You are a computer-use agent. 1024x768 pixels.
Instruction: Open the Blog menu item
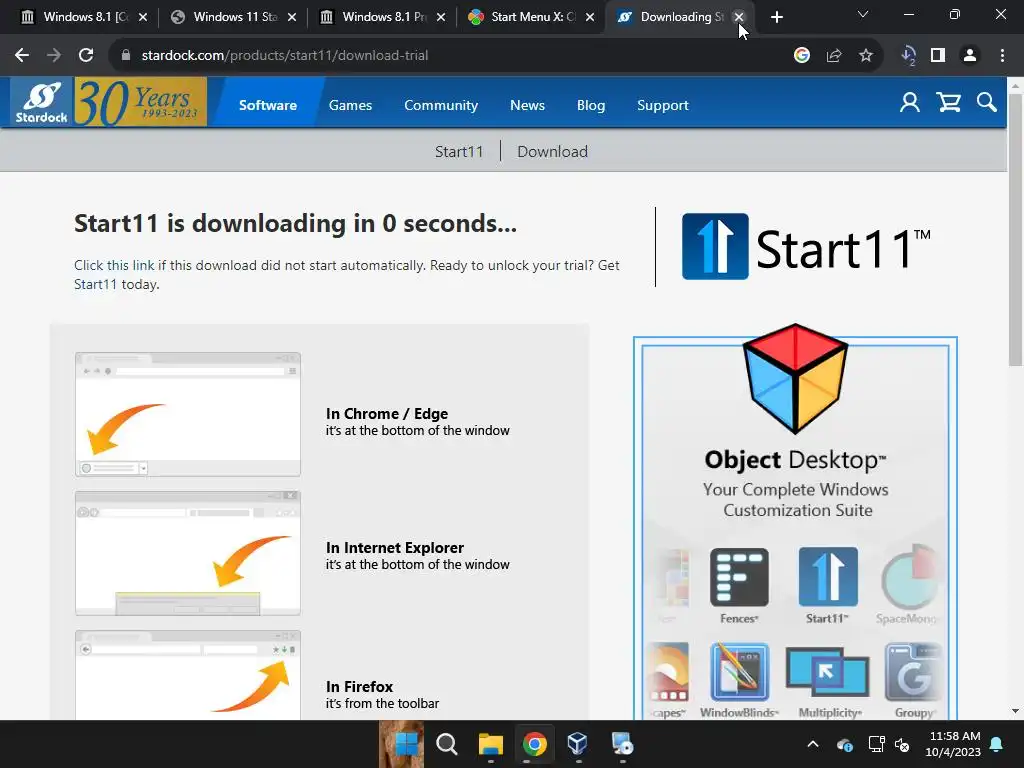pos(591,105)
